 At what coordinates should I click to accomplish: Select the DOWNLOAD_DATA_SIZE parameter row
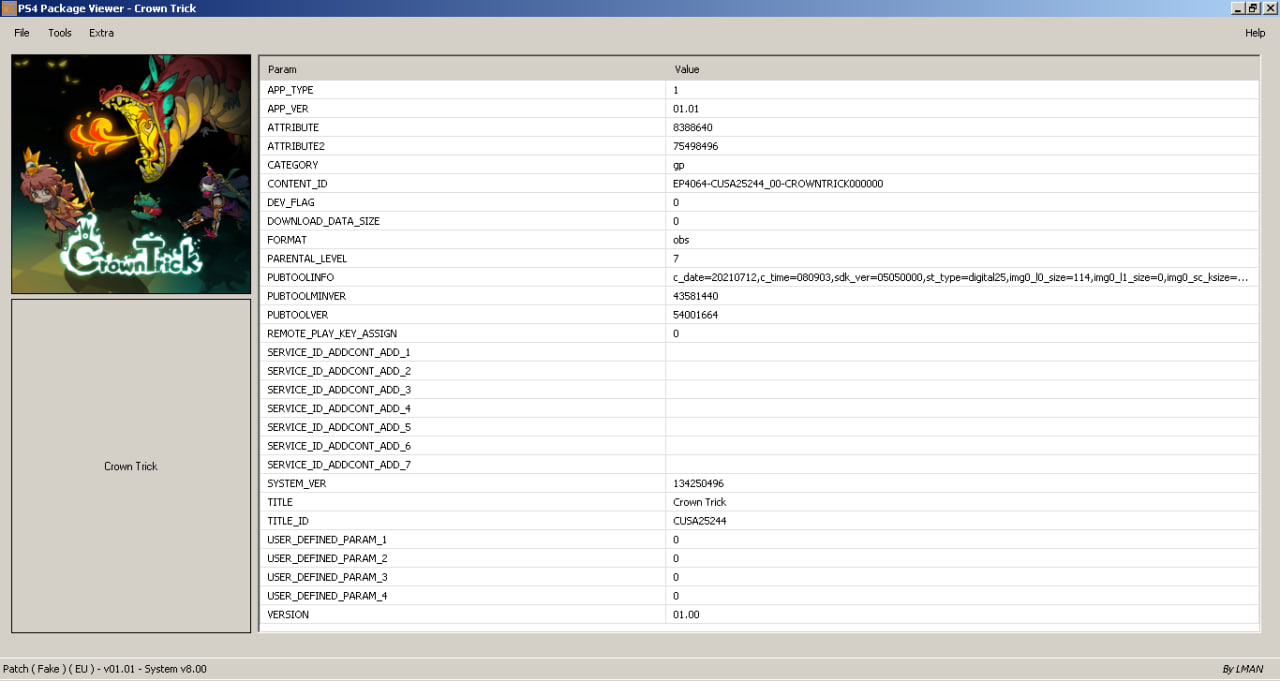759,221
